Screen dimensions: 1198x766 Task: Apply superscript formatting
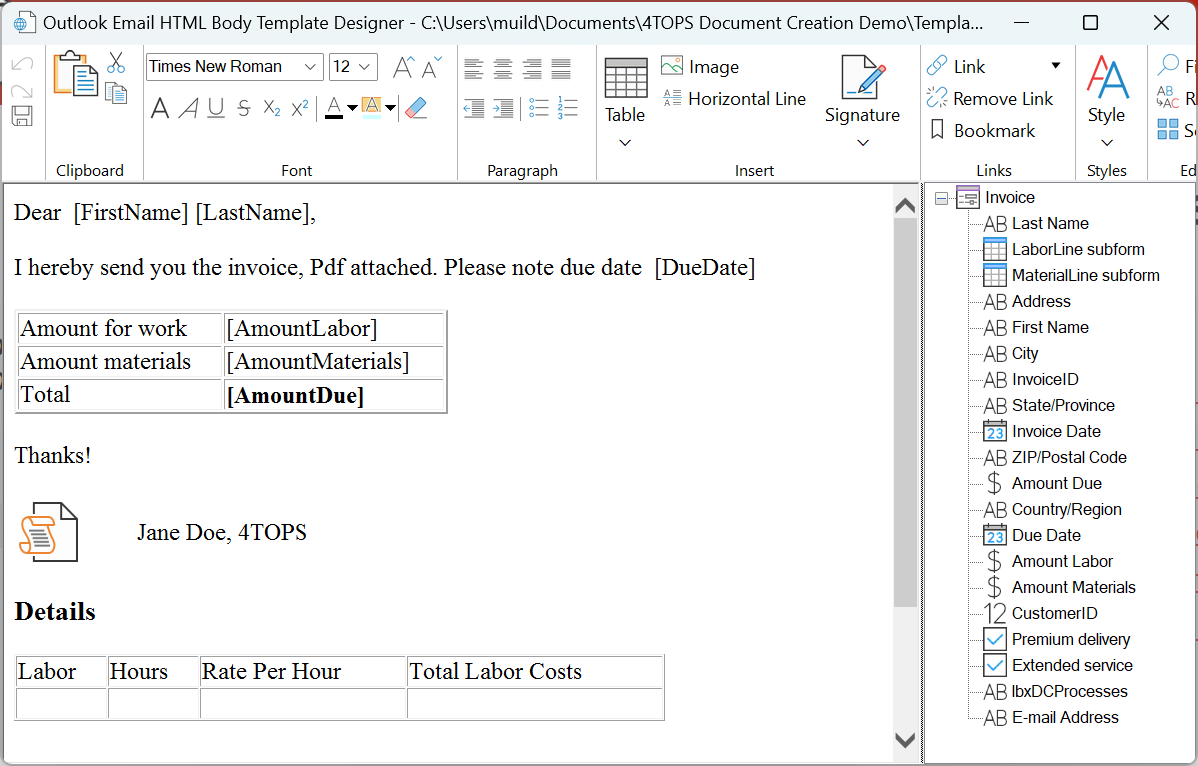(298, 108)
